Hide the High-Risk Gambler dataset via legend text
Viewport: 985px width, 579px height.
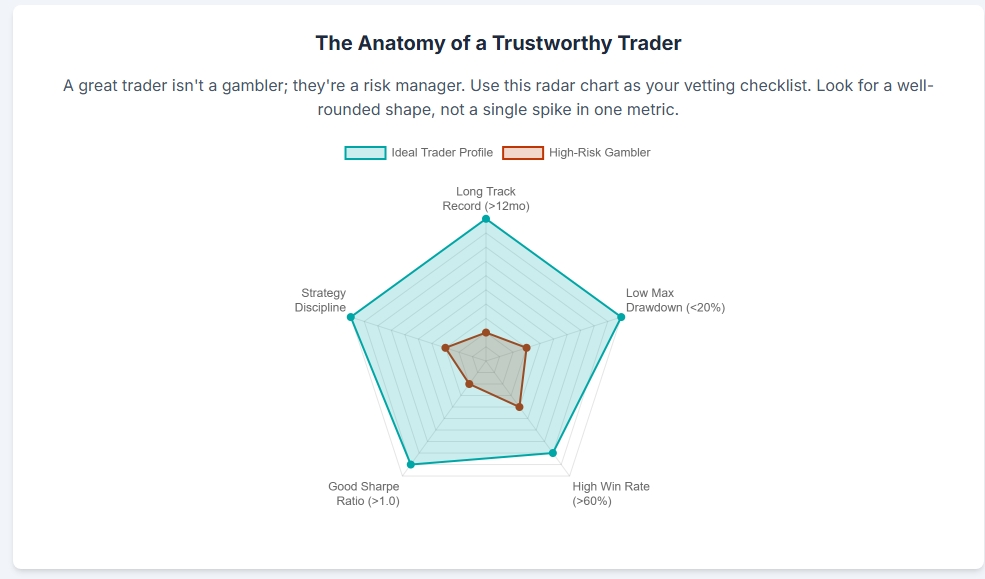[599, 153]
